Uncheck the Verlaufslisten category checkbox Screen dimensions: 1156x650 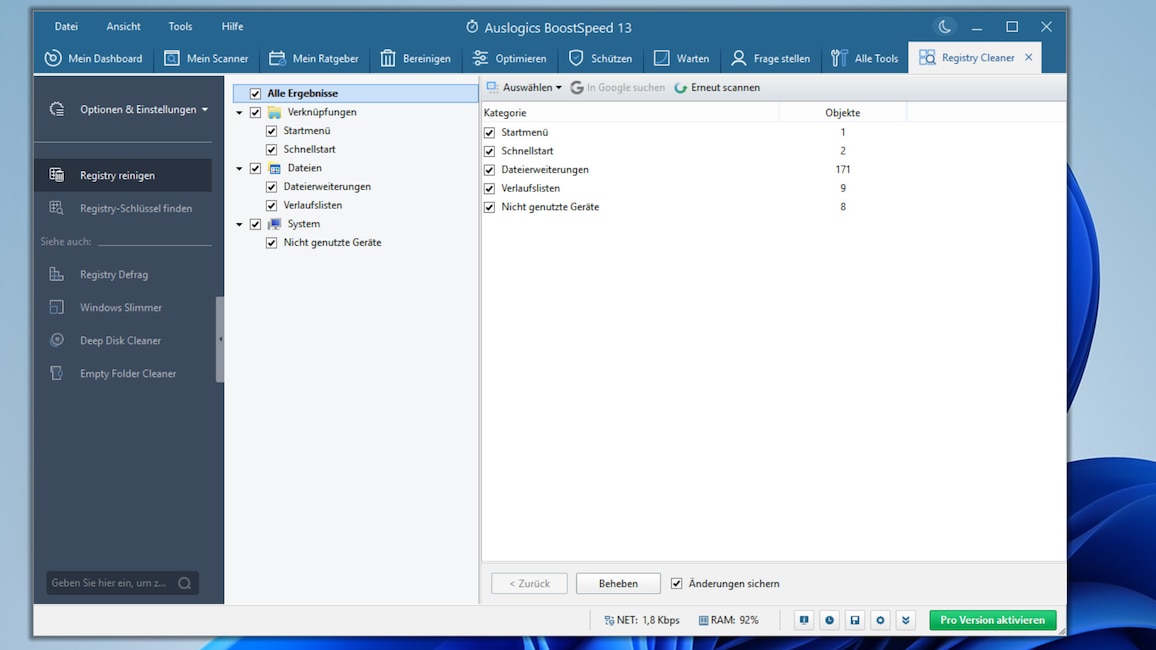point(489,188)
